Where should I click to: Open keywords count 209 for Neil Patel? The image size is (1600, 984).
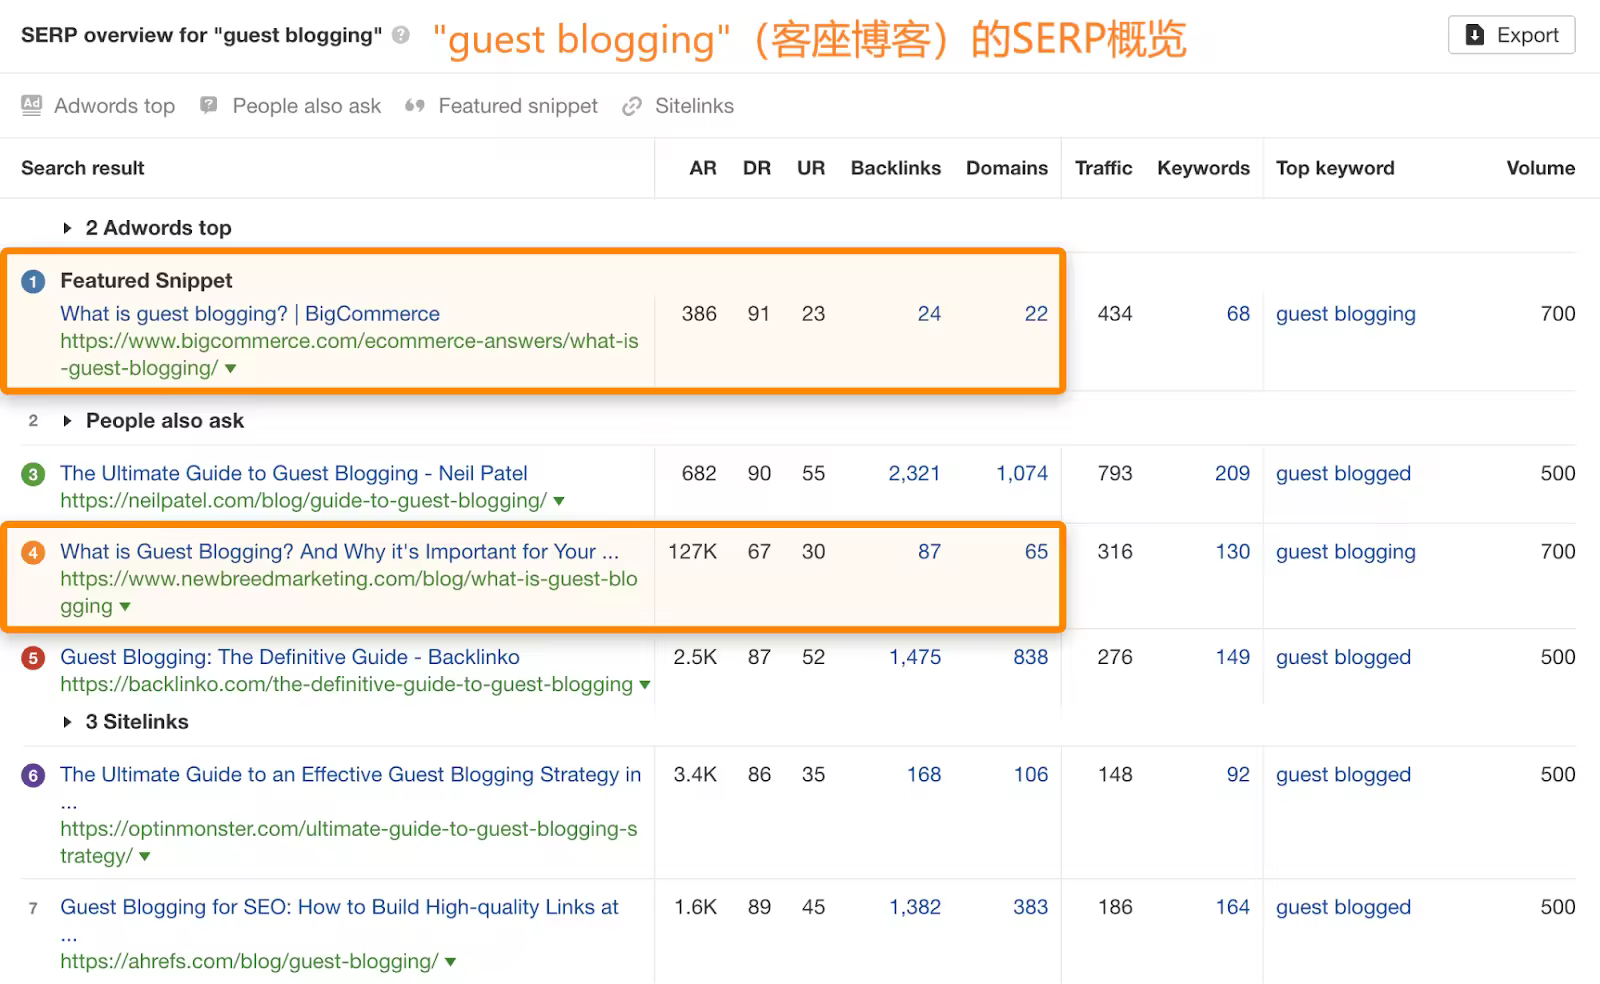click(1232, 473)
